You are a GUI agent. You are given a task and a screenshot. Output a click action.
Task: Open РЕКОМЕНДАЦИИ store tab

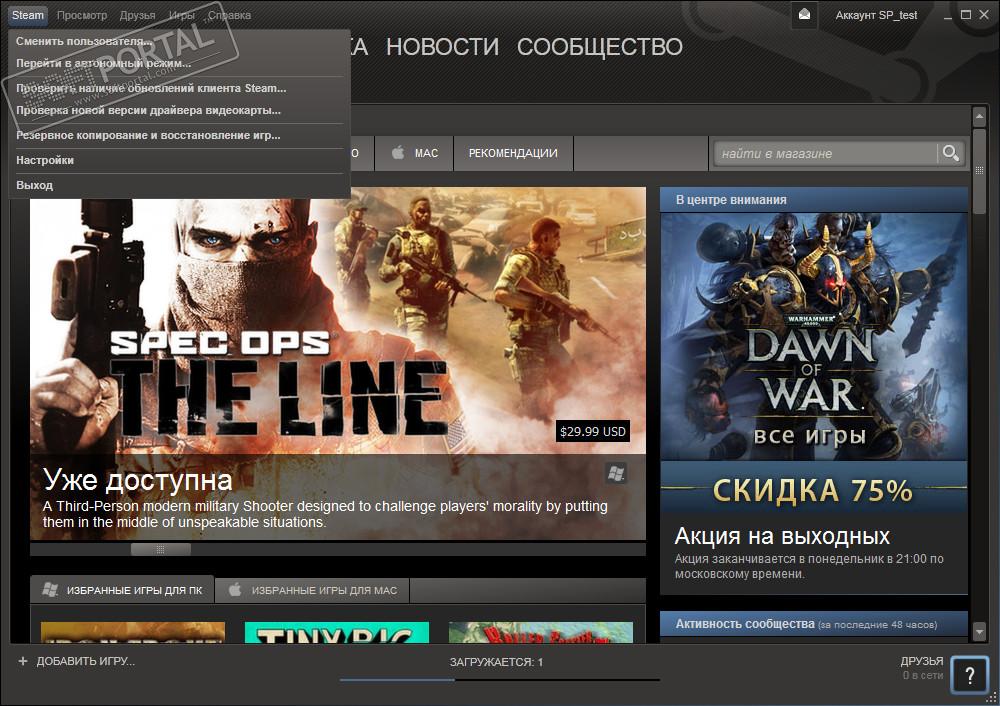513,153
